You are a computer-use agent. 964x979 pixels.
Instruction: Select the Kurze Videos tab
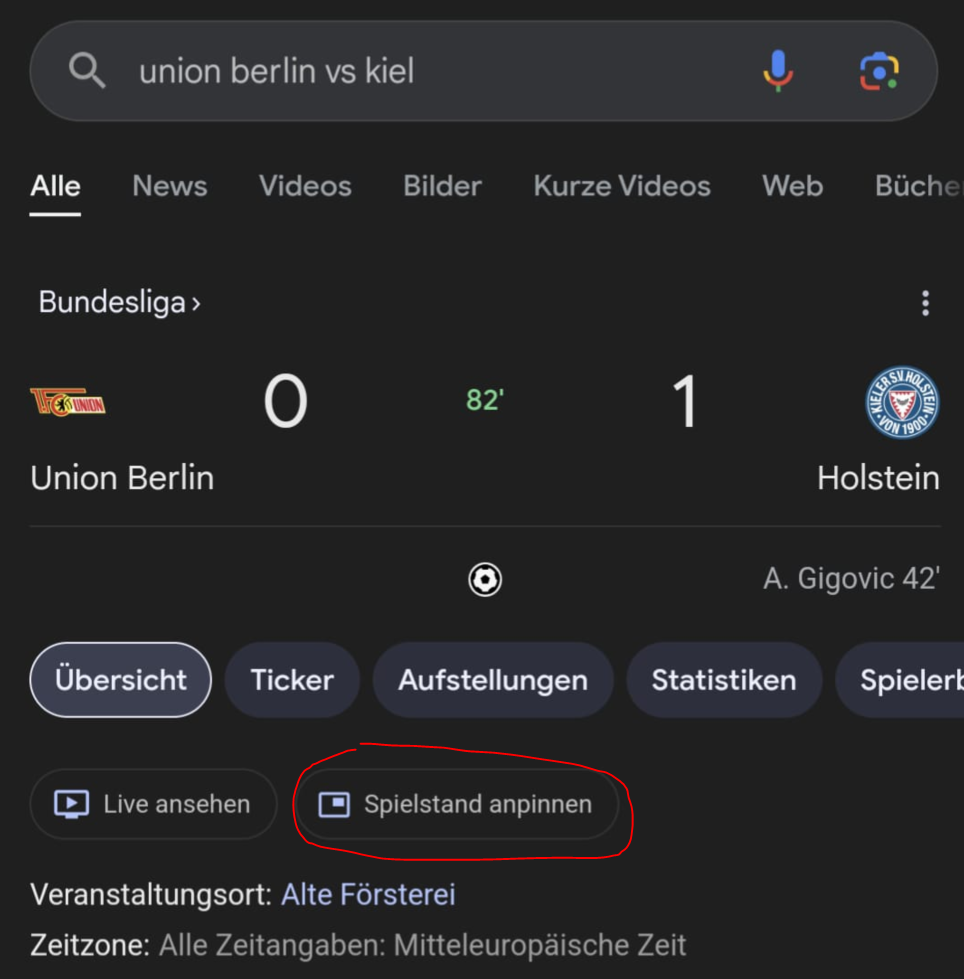pos(622,186)
